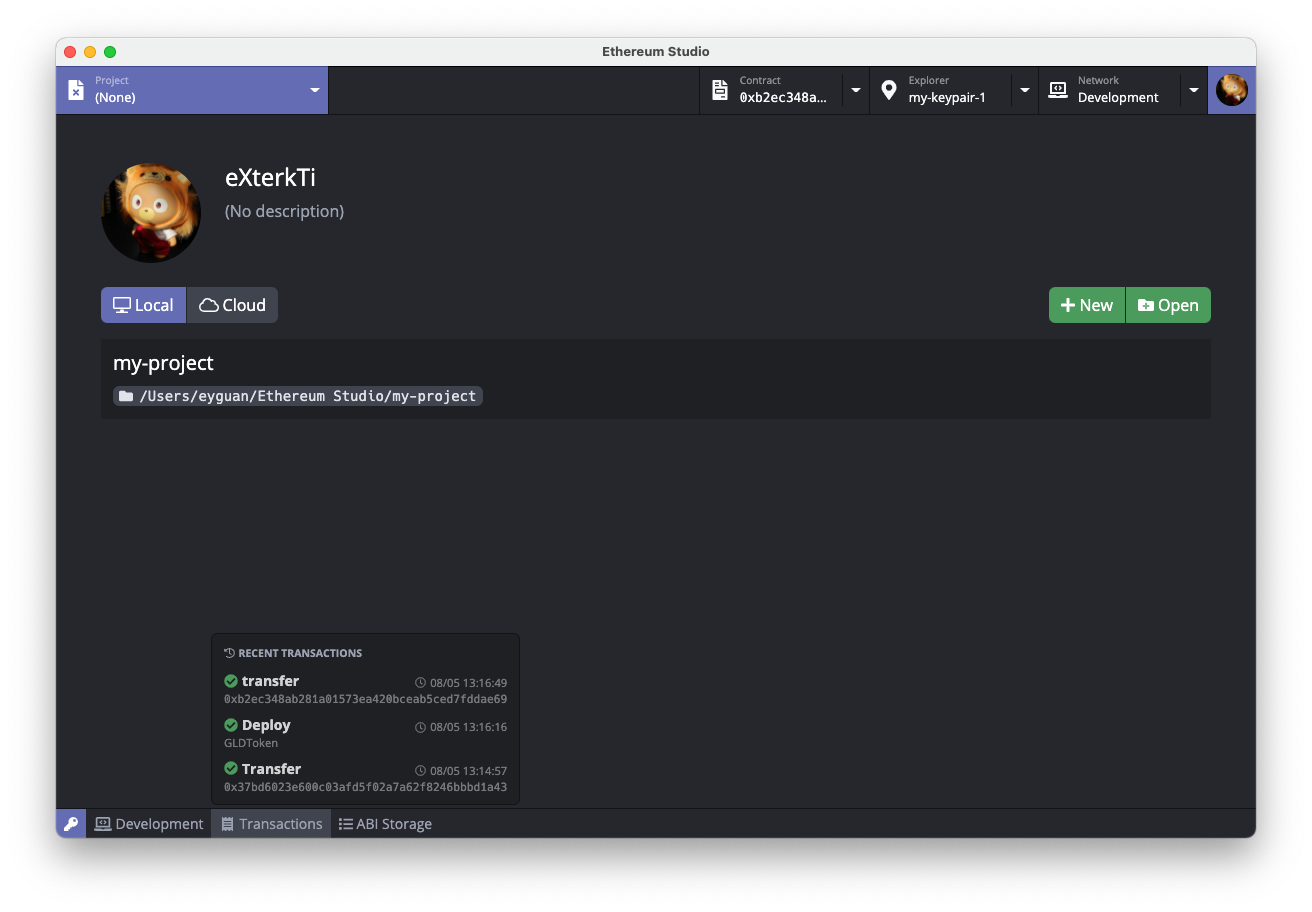Create a New project
Viewport: 1312px width, 912px height.
point(1087,305)
